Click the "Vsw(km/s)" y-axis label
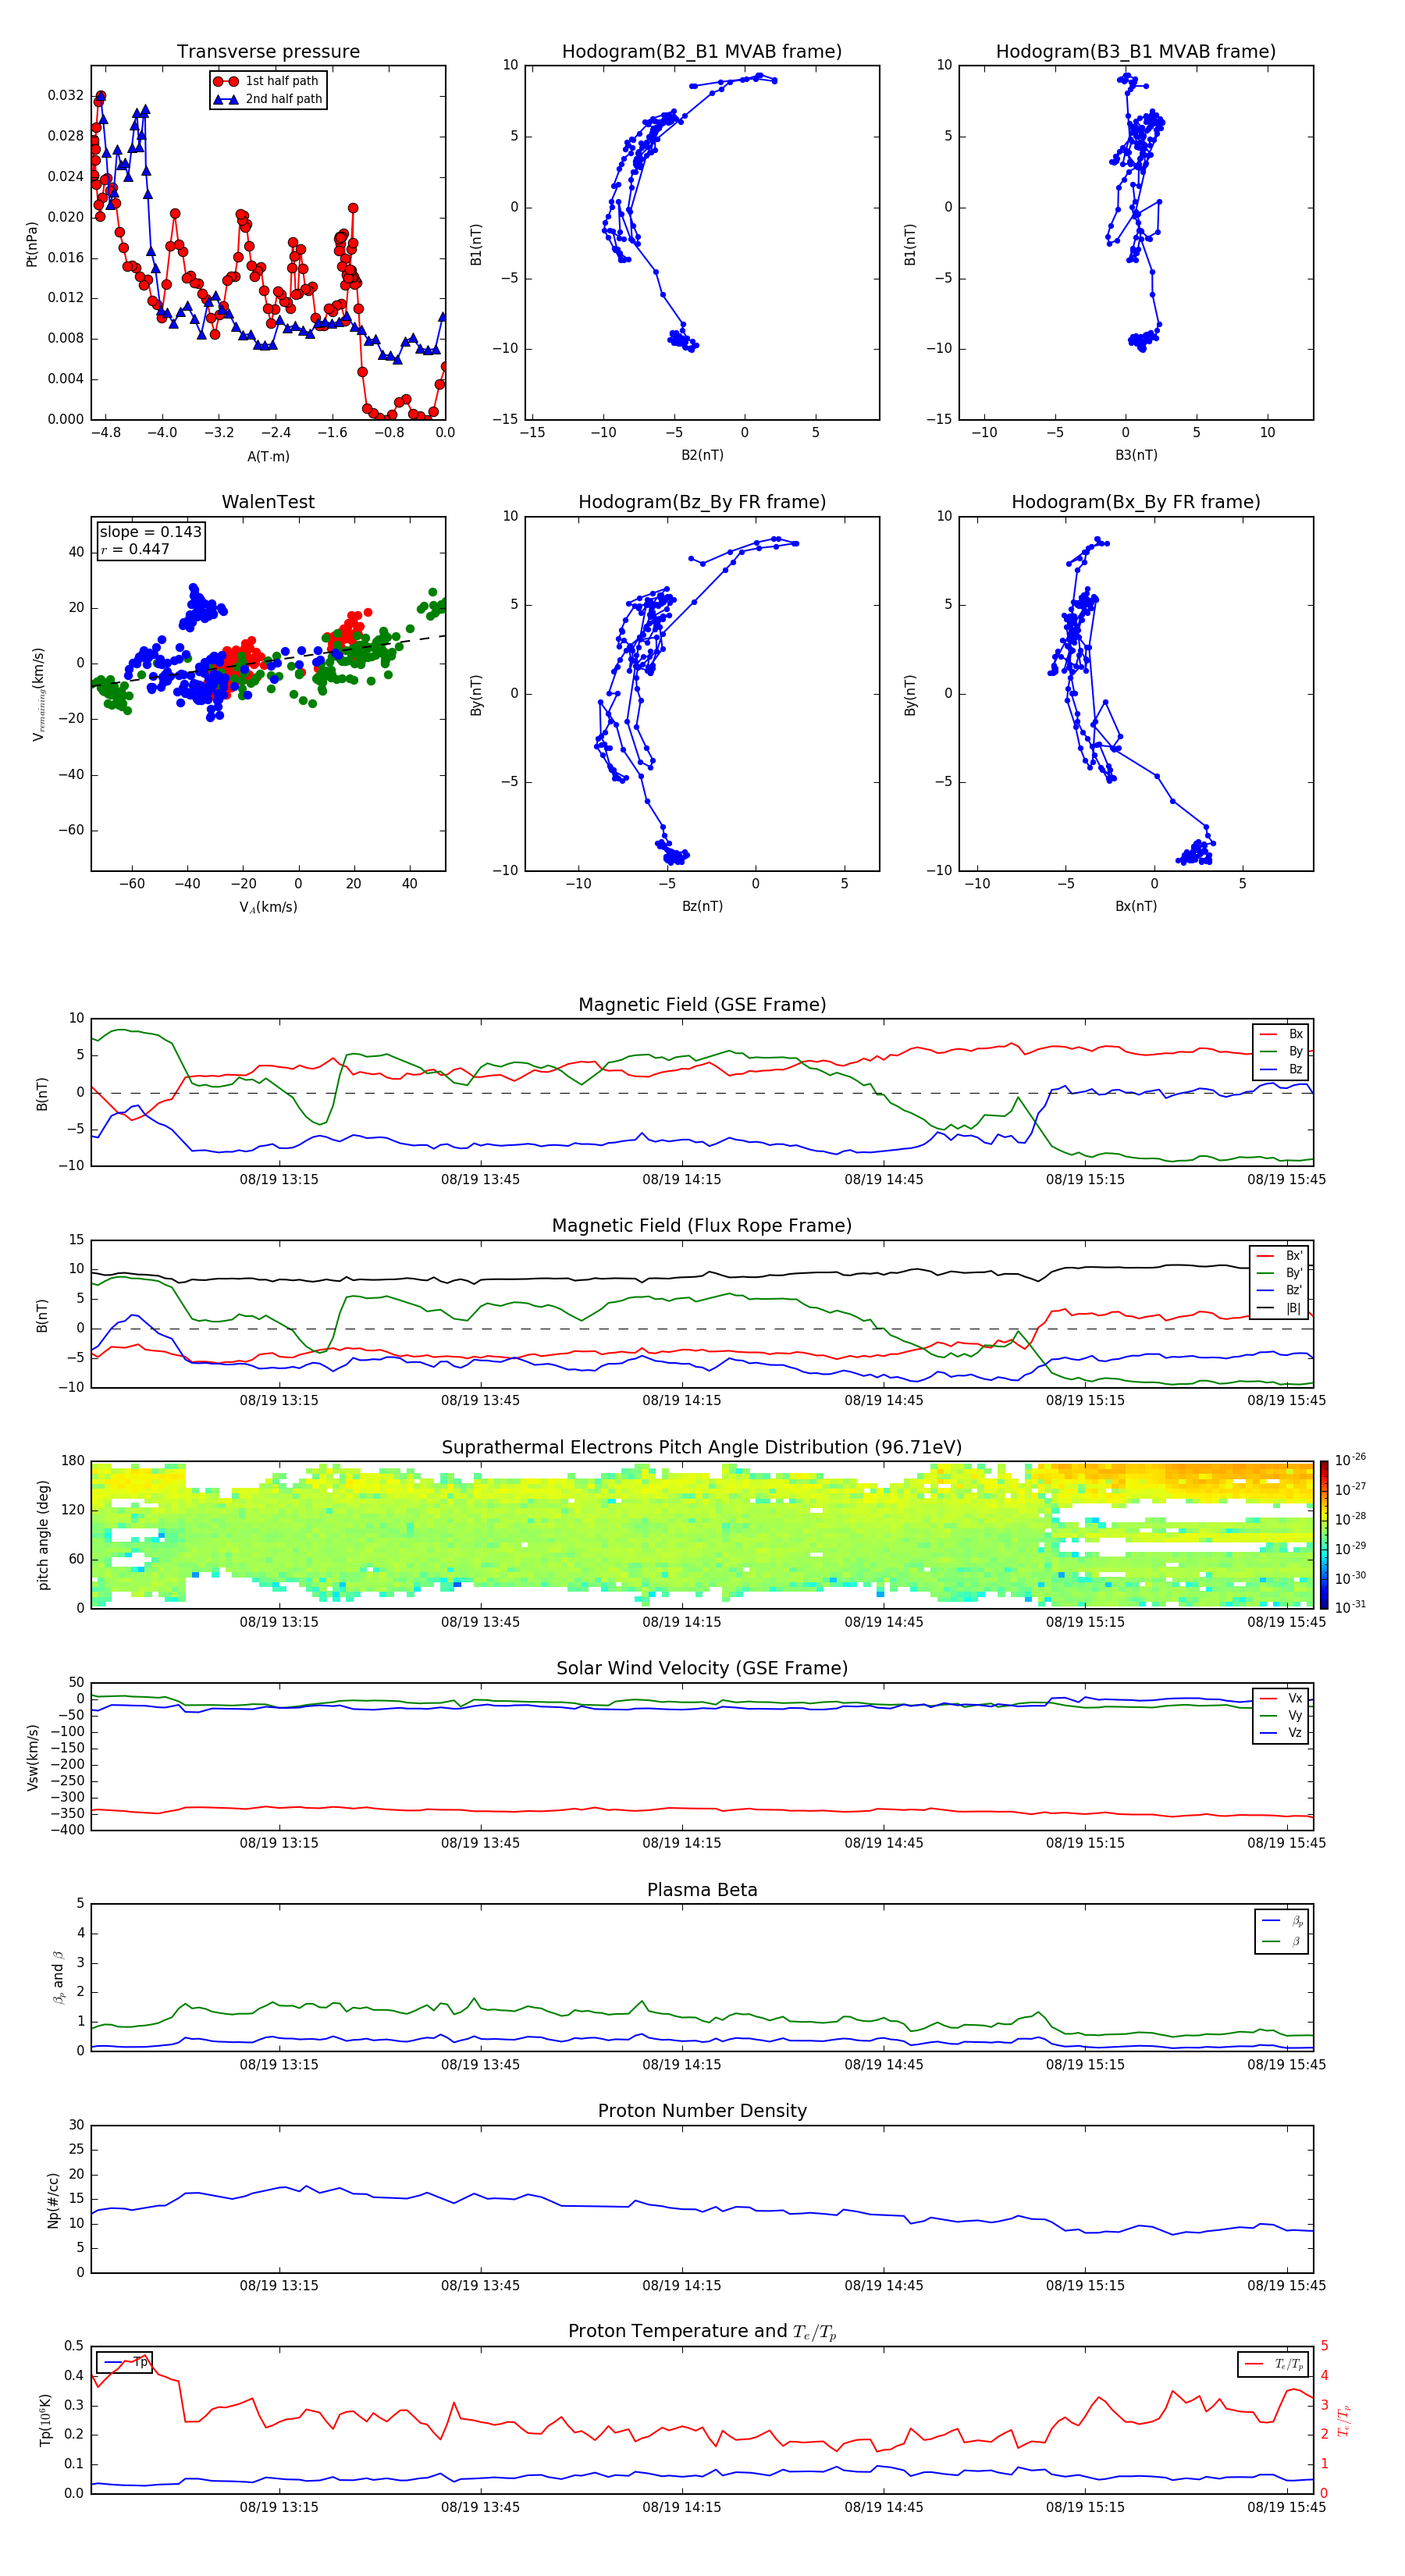This screenshot has height=2576, width=1405. [x=33, y=1757]
